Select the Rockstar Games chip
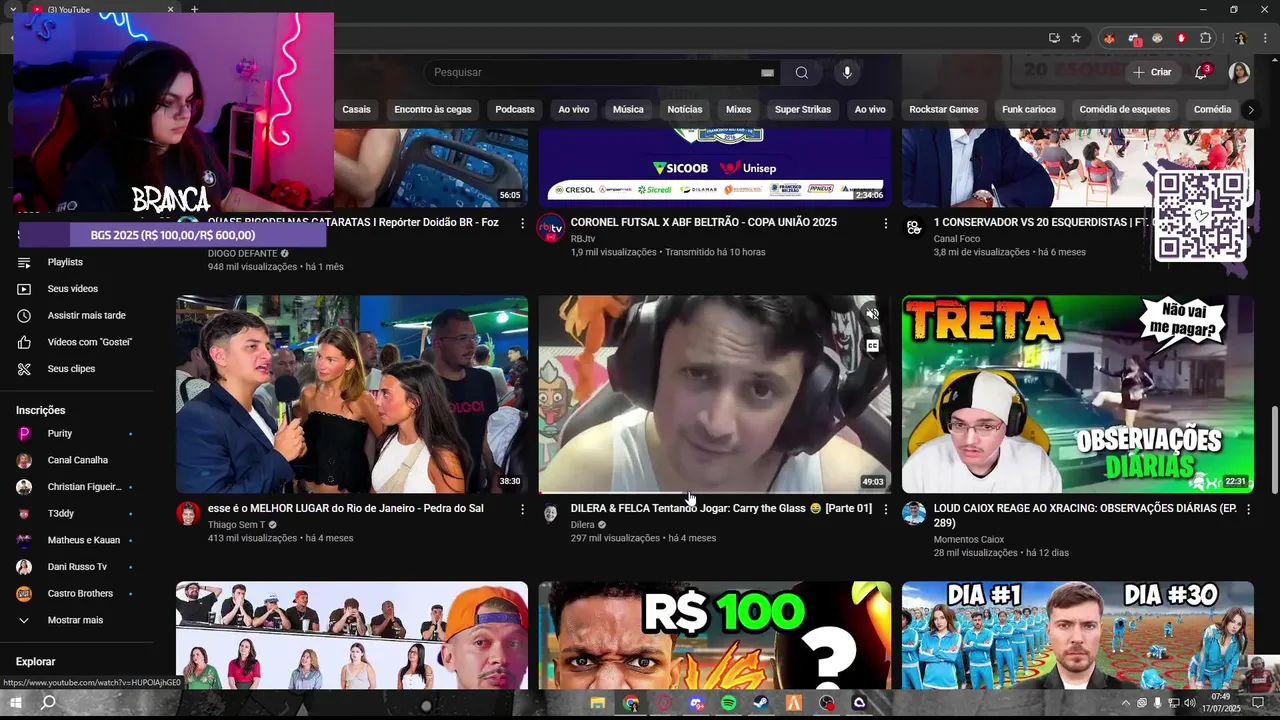The image size is (1280, 720). pos(944,110)
